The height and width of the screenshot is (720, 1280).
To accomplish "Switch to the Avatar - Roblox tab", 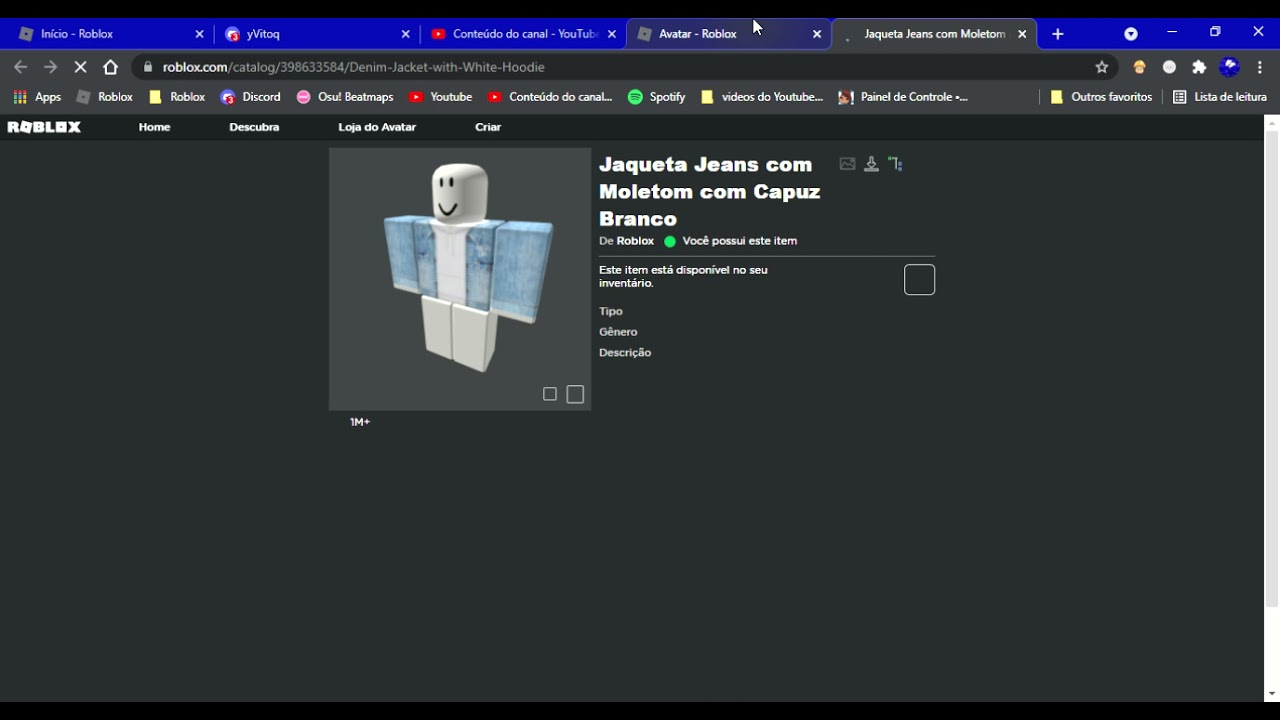I will [727, 34].
